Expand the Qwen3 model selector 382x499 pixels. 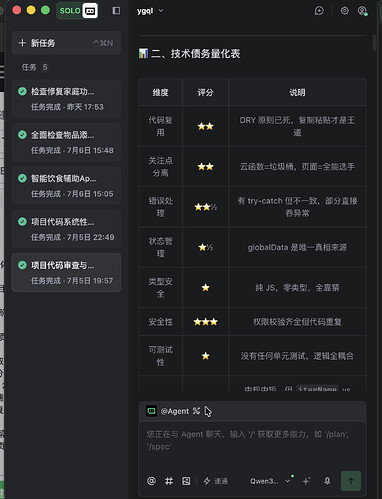[270, 481]
